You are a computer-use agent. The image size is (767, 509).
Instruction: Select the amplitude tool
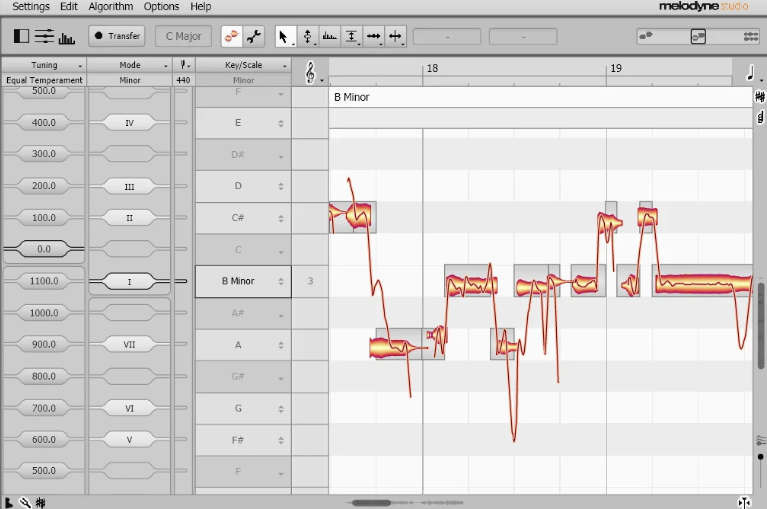pos(351,36)
